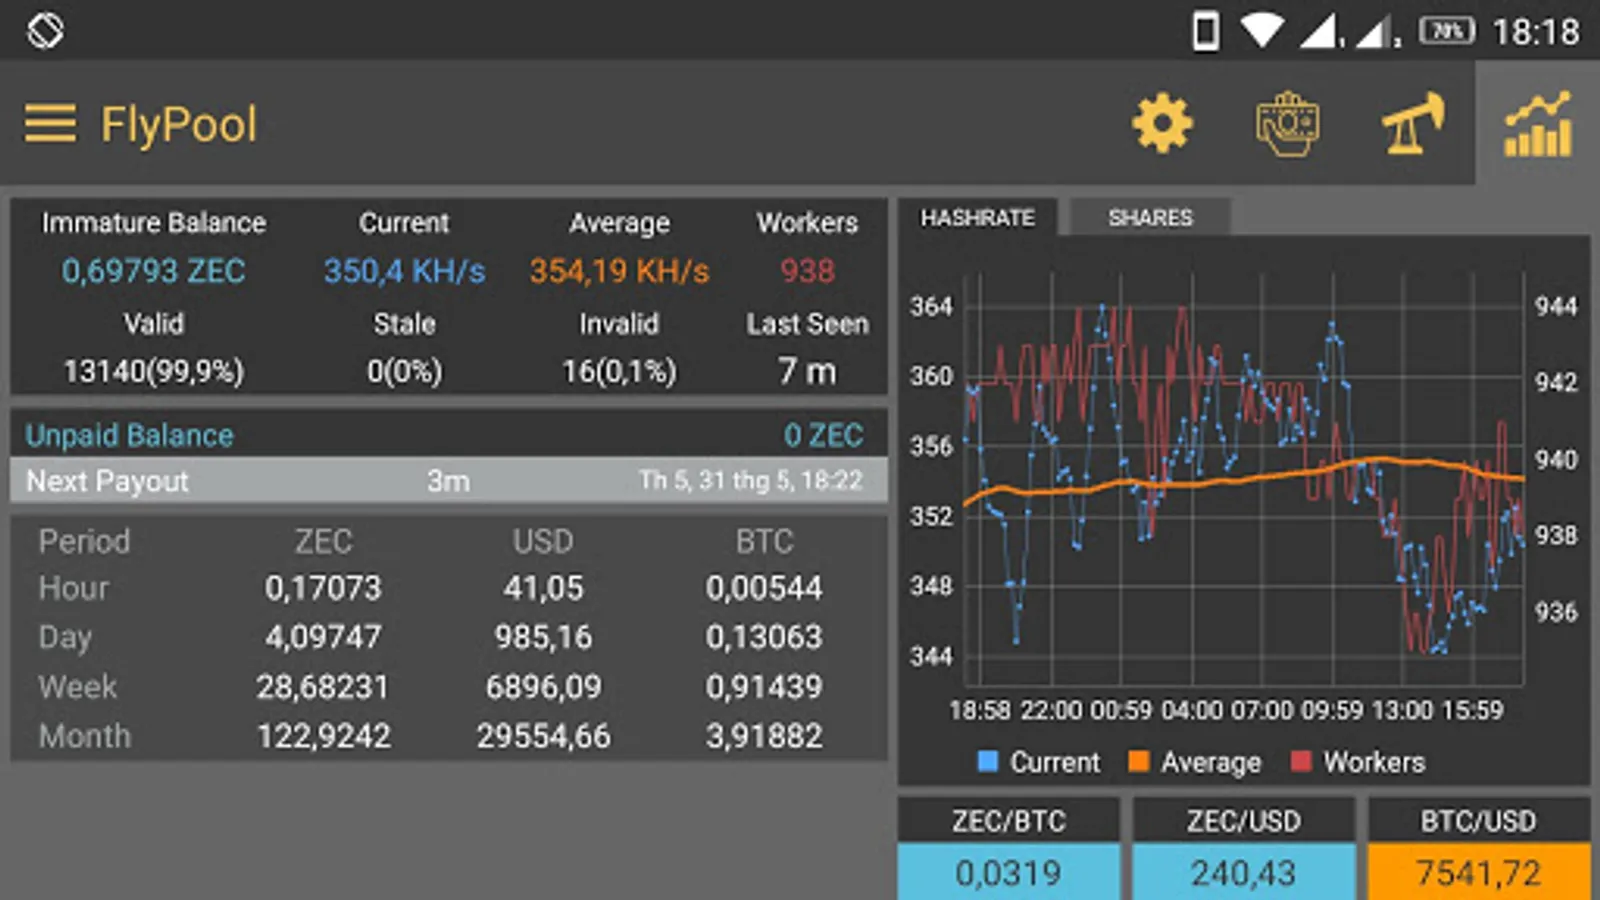Tap the orange Average legend swatch
The width and height of the screenshot is (1600, 900).
(1138, 761)
